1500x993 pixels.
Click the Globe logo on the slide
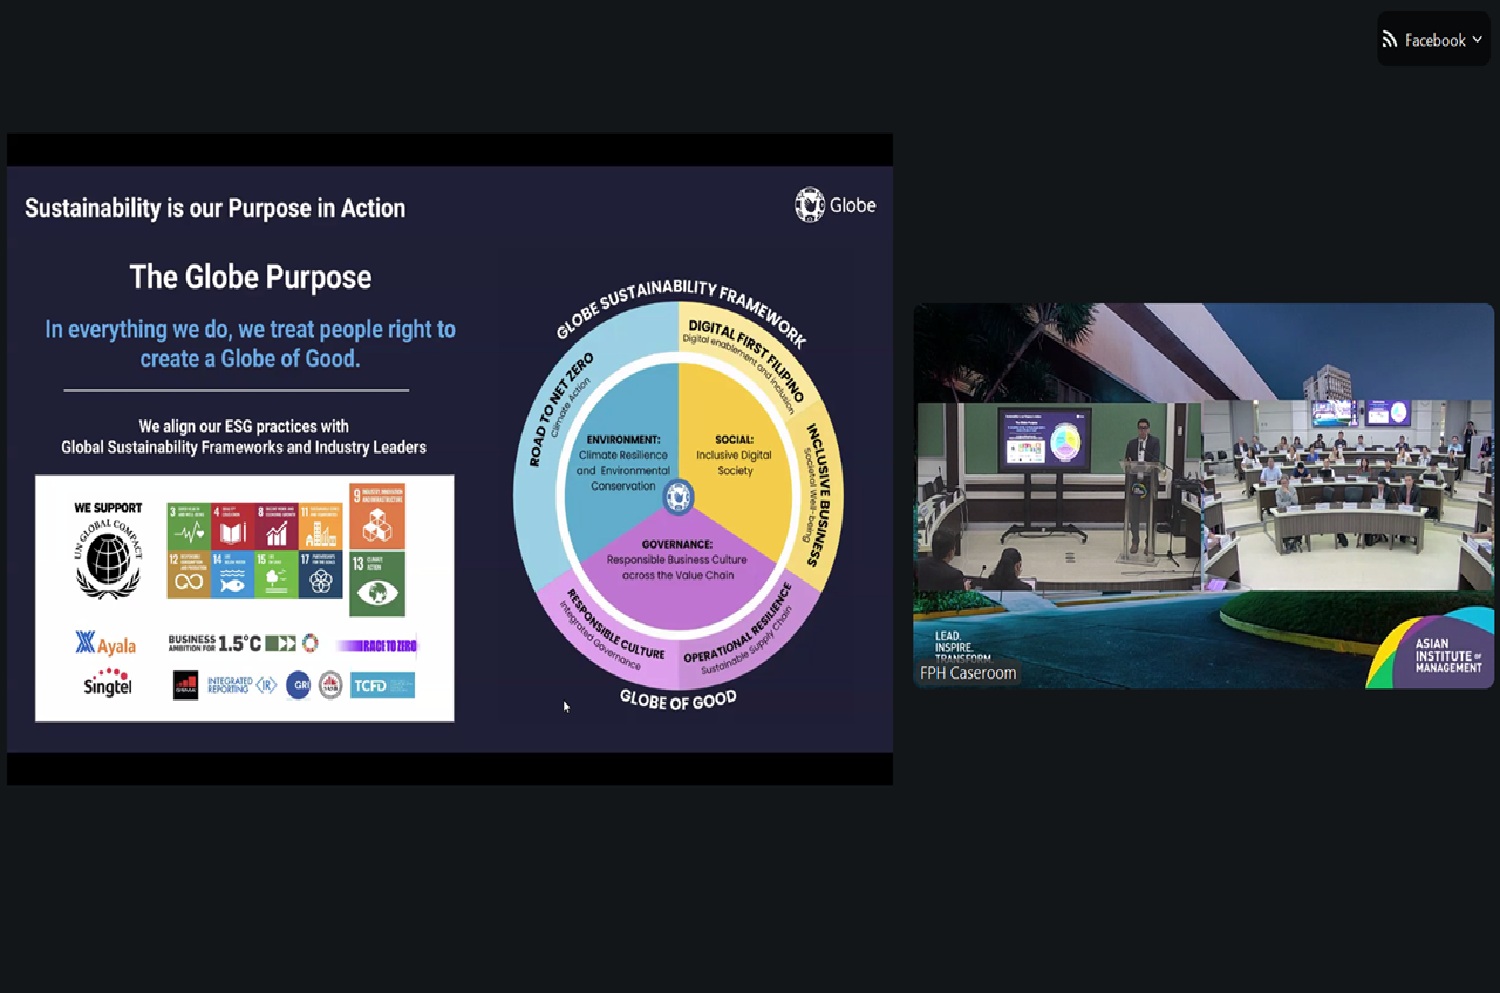pyautogui.click(x=835, y=205)
